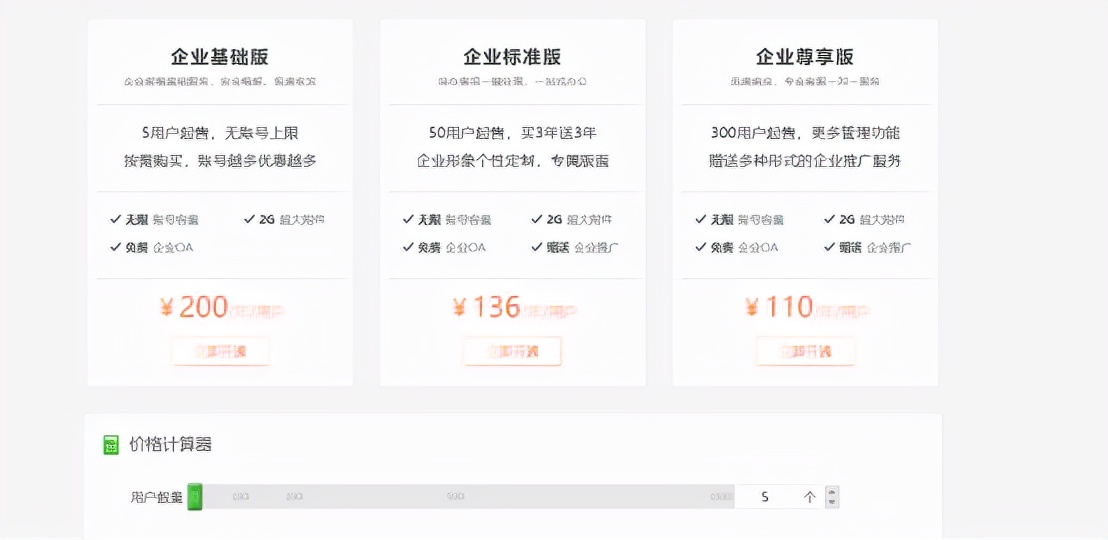Focus the user count field showing 5
Image resolution: width=1108 pixels, height=540 pixels.
click(766, 496)
